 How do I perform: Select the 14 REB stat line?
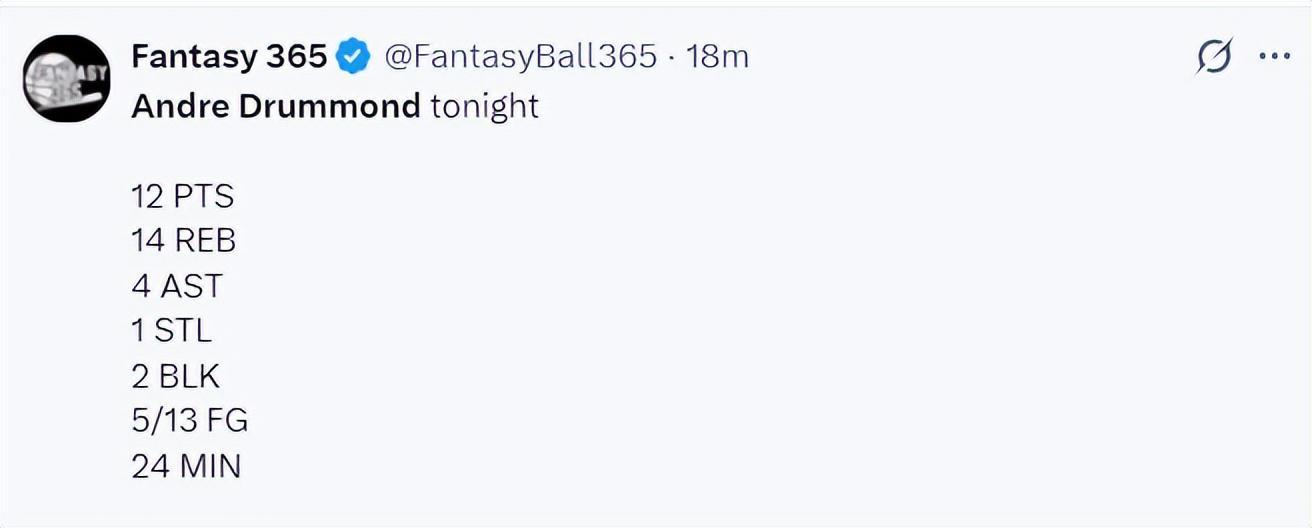coord(183,241)
